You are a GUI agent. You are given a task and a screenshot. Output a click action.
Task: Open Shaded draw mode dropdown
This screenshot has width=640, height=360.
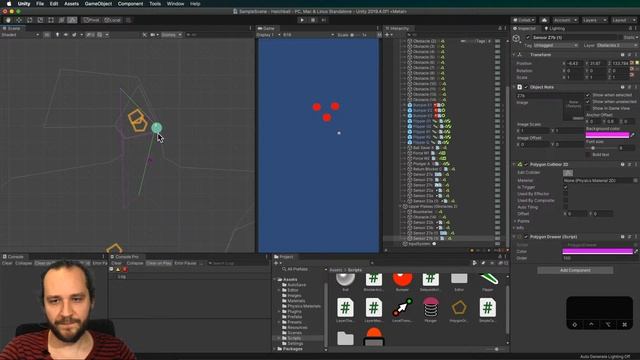tap(20, 35)
